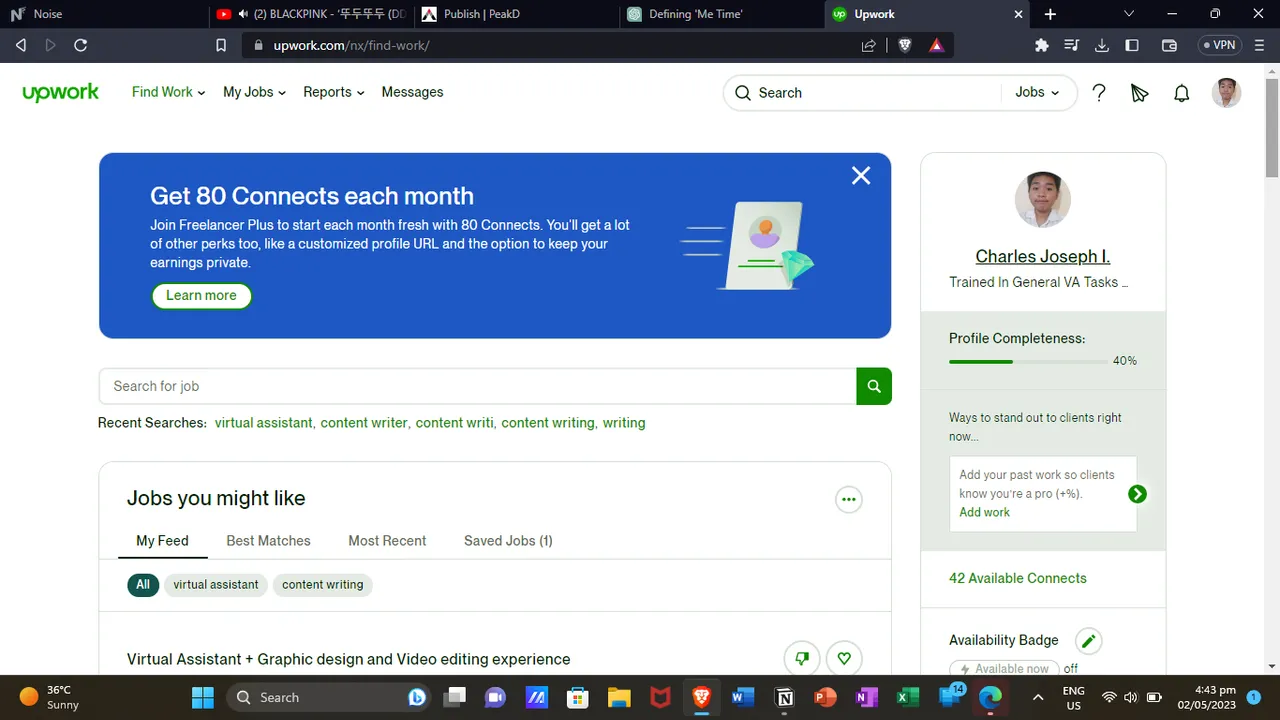1280x720 pixels.
Task: Select recent search virtual assistant
Action: 264,423
